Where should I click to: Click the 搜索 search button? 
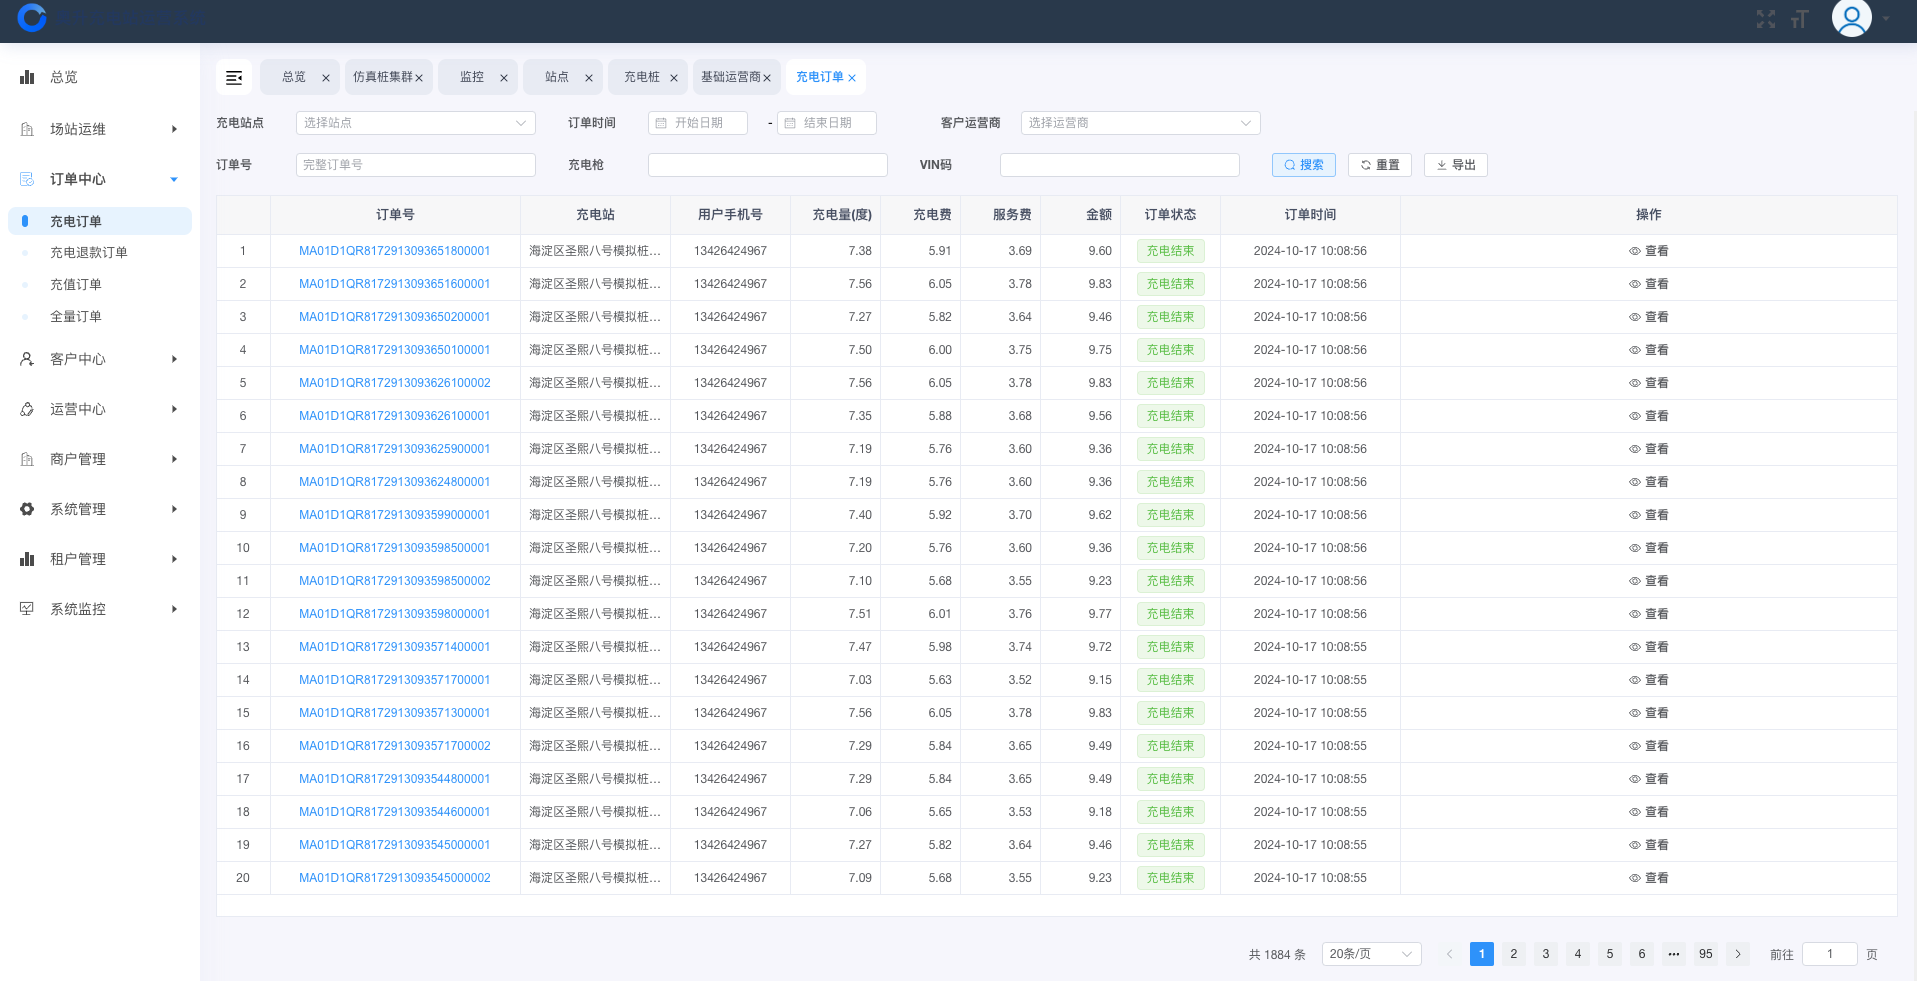1303,165
